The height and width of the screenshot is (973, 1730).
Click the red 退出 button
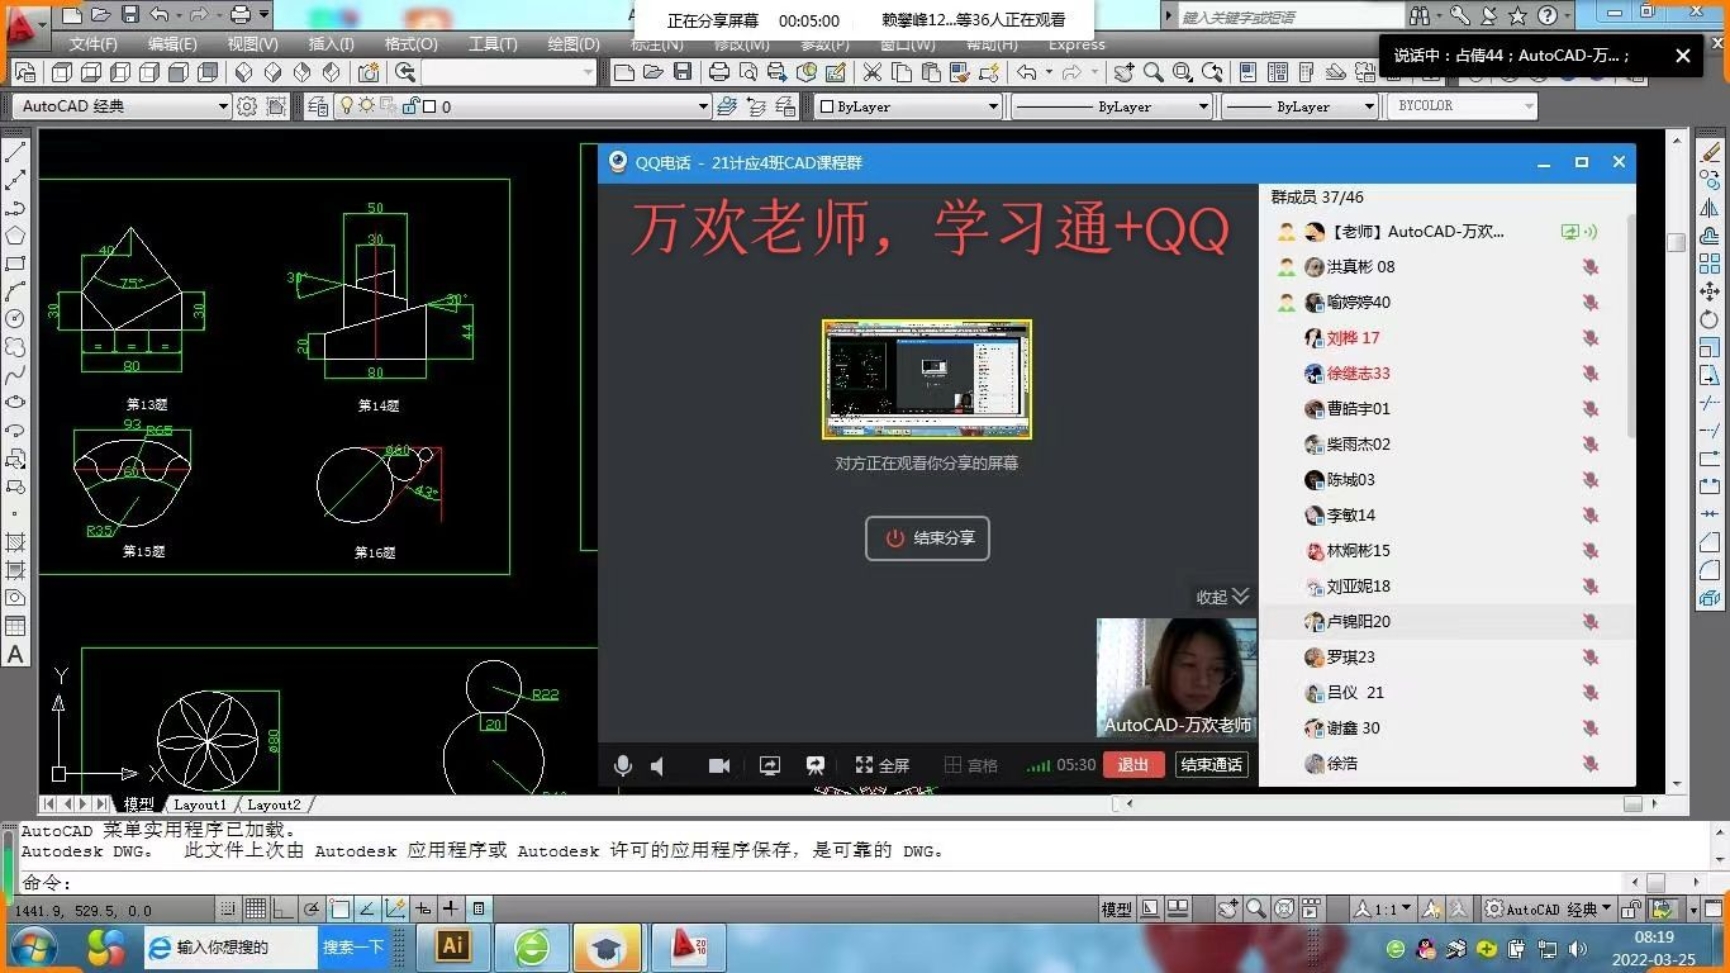[x=1133, y=765]
